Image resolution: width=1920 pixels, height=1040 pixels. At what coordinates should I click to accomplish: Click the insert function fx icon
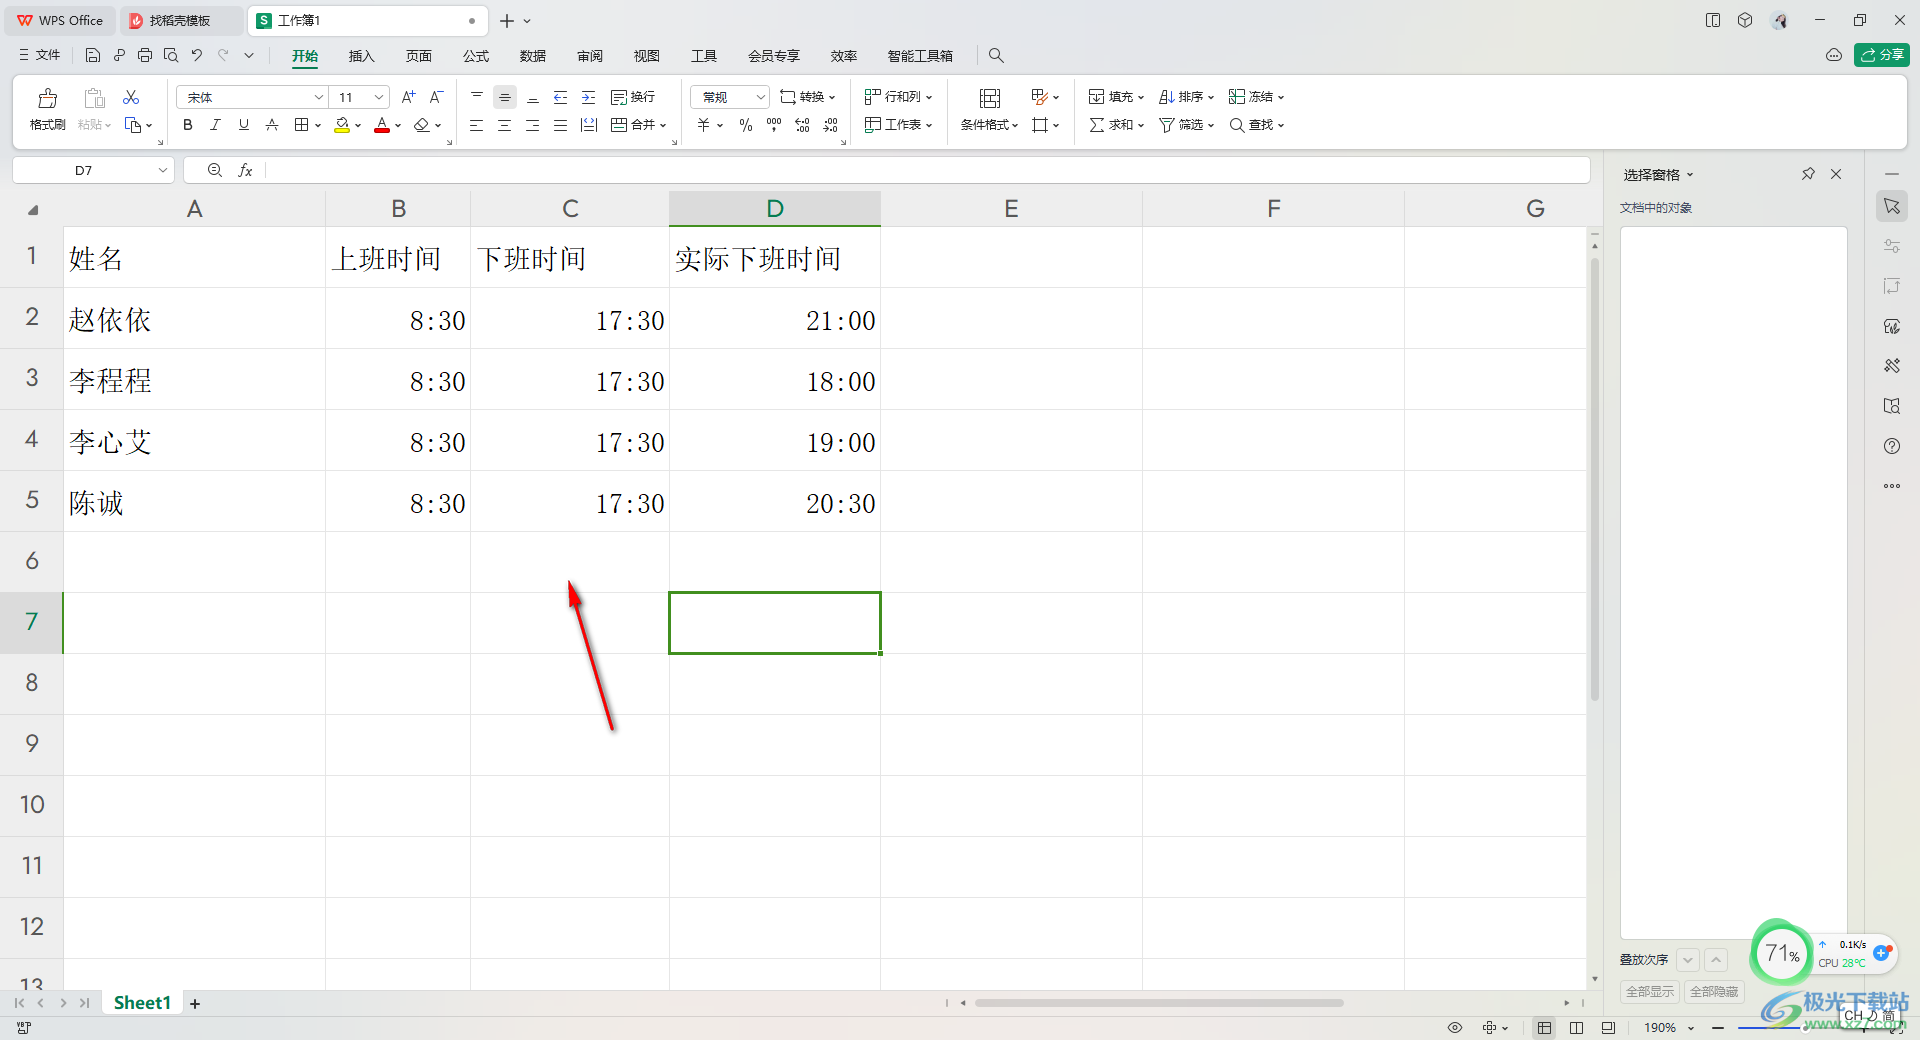coord(245,171)
